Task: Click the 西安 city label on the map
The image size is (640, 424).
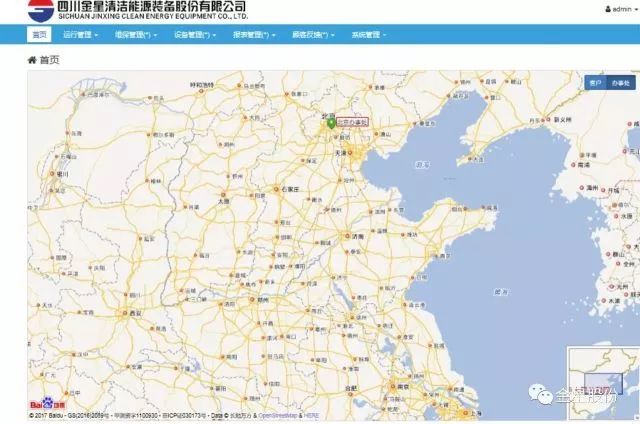Action: [135, 313]
